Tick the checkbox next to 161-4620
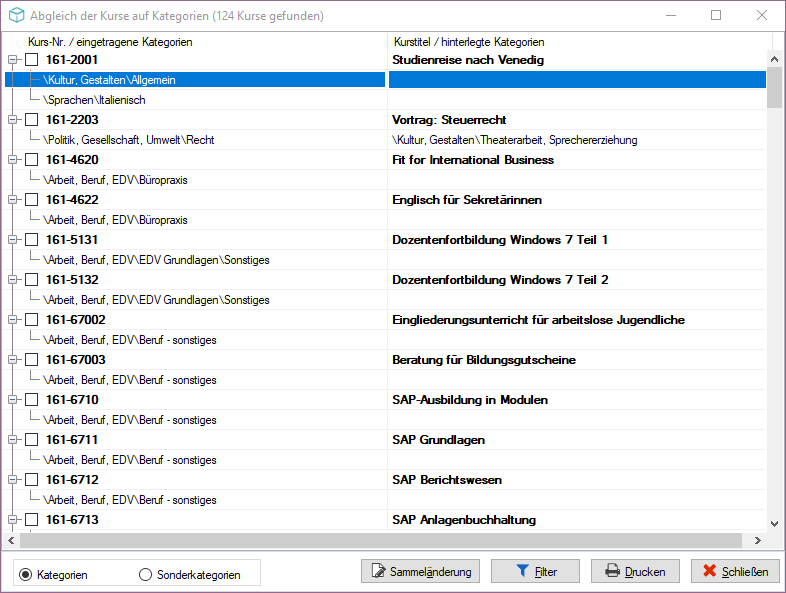The width and height of the screenshot is (786, 593). (32, 160)
